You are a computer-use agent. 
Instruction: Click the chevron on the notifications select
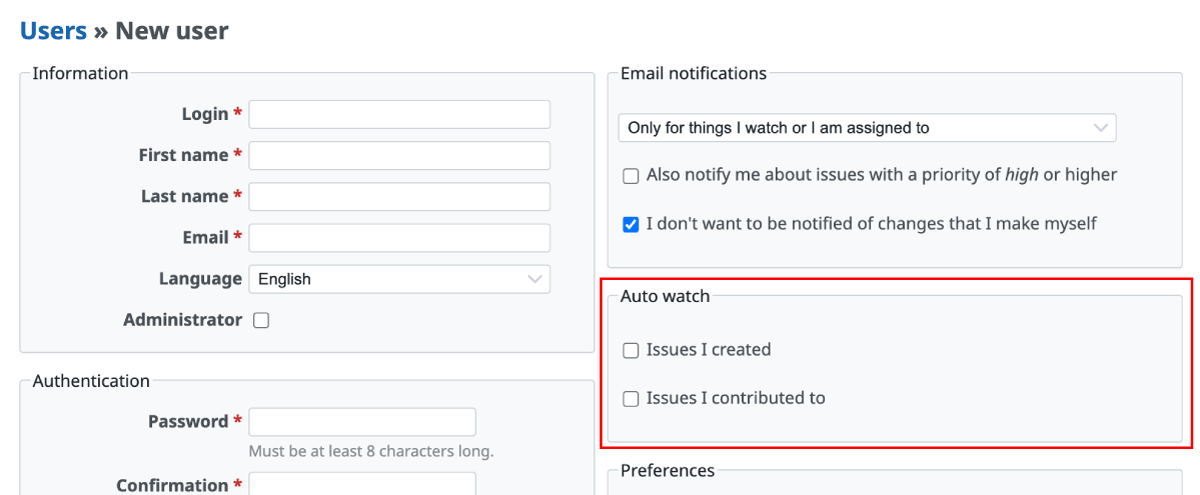(x=1101, y=128)
